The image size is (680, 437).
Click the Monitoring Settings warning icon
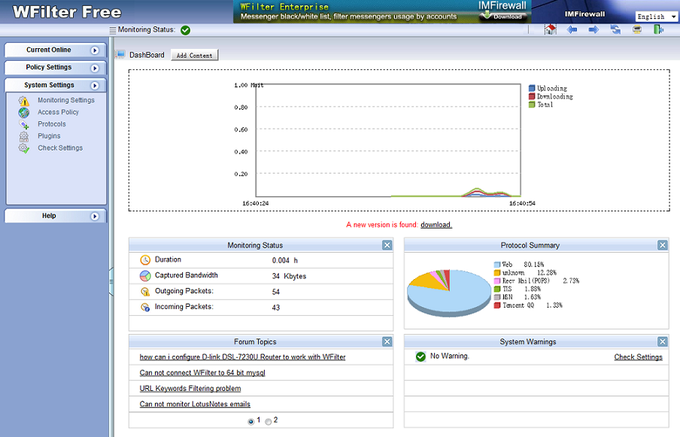(24, 101)
